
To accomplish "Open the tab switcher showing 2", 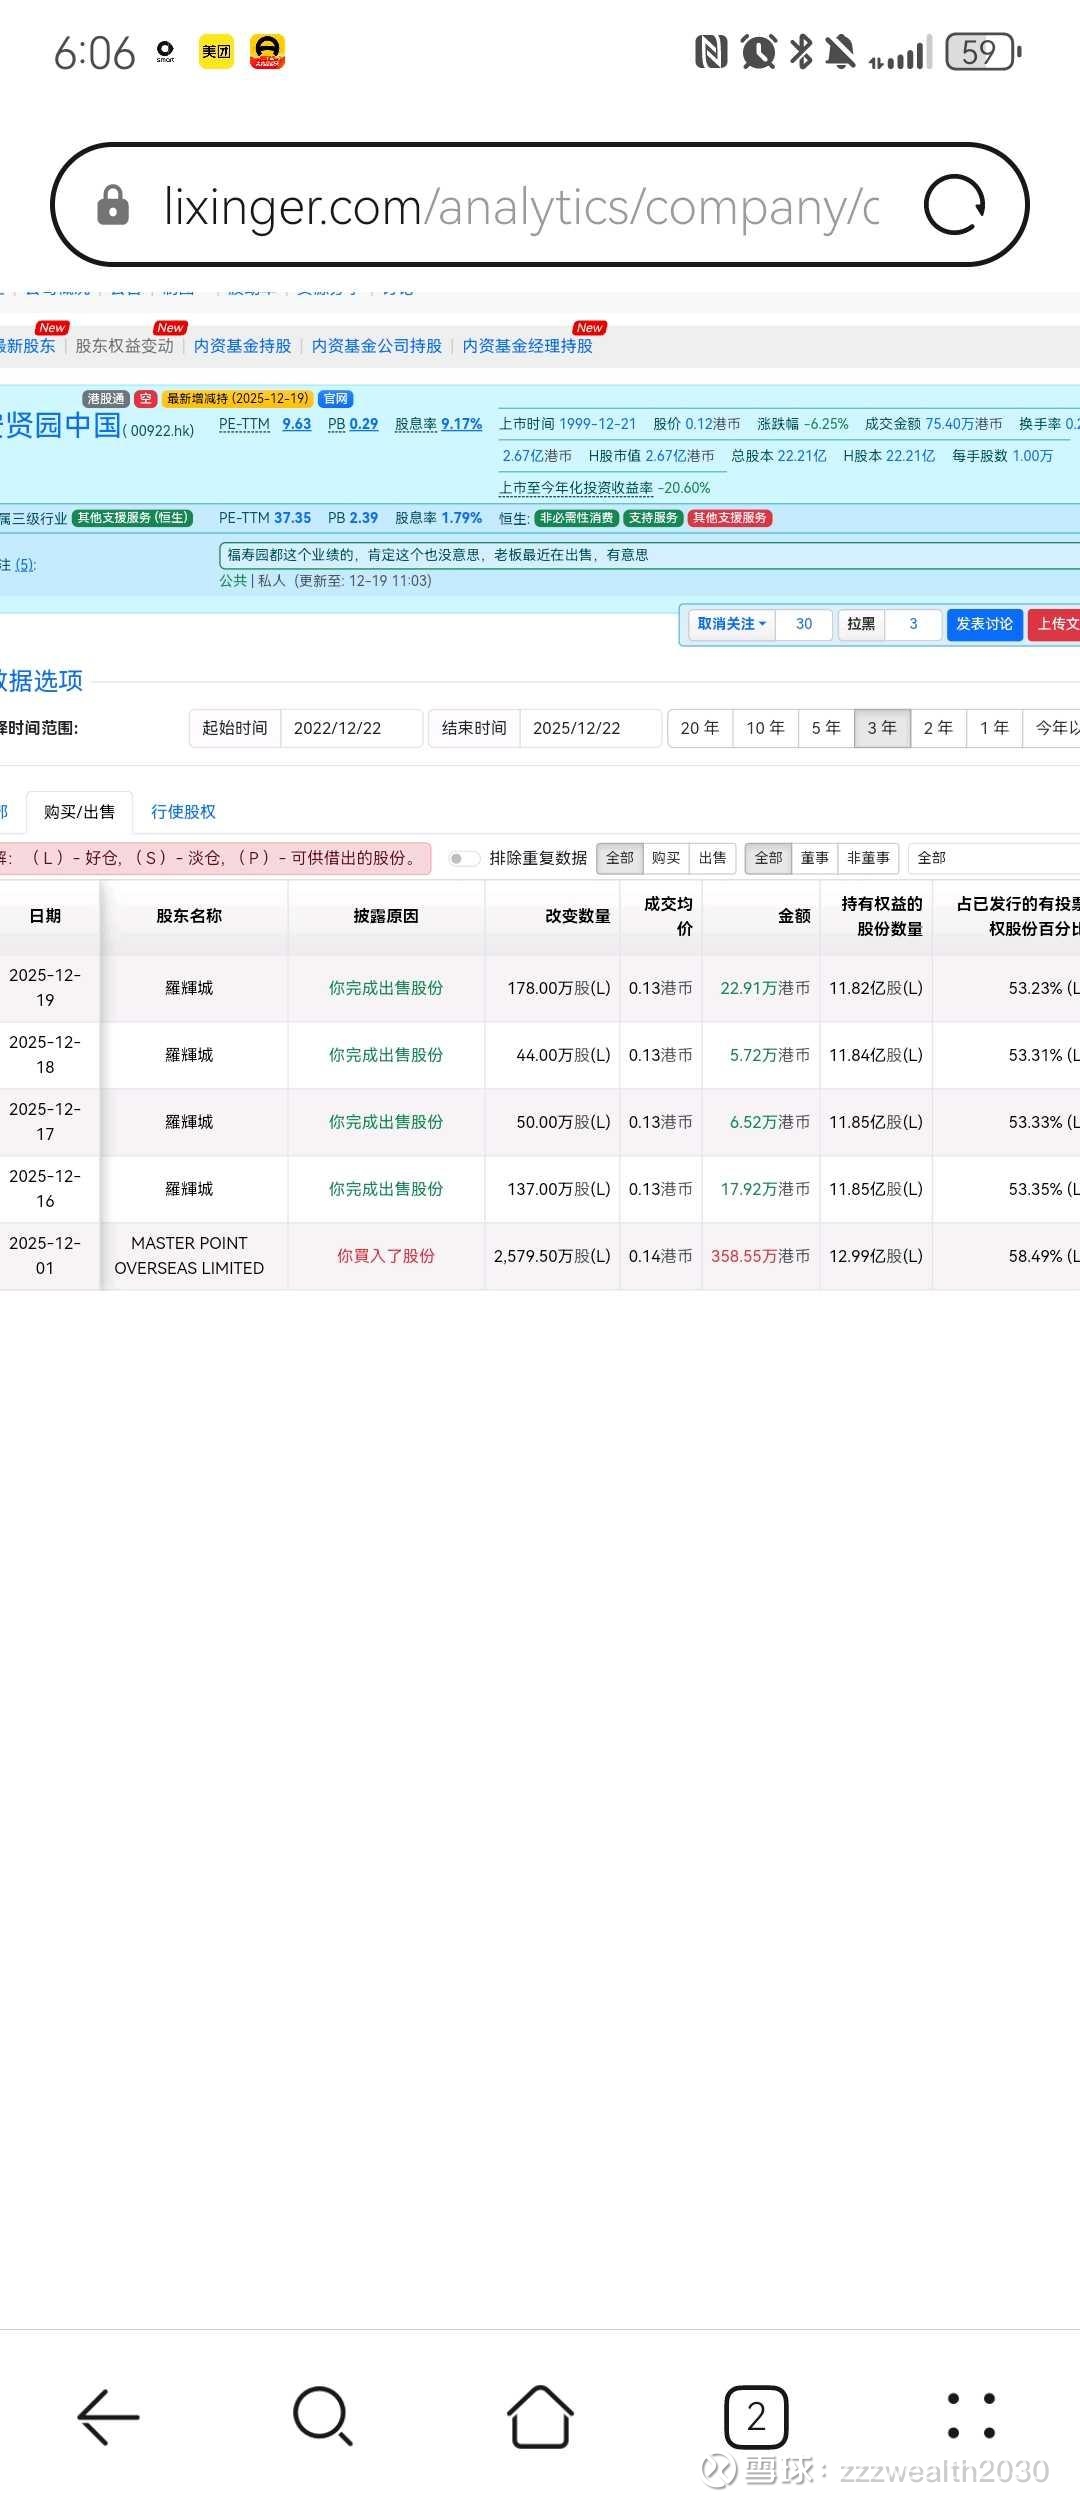I will click(x=756, y=2418).
